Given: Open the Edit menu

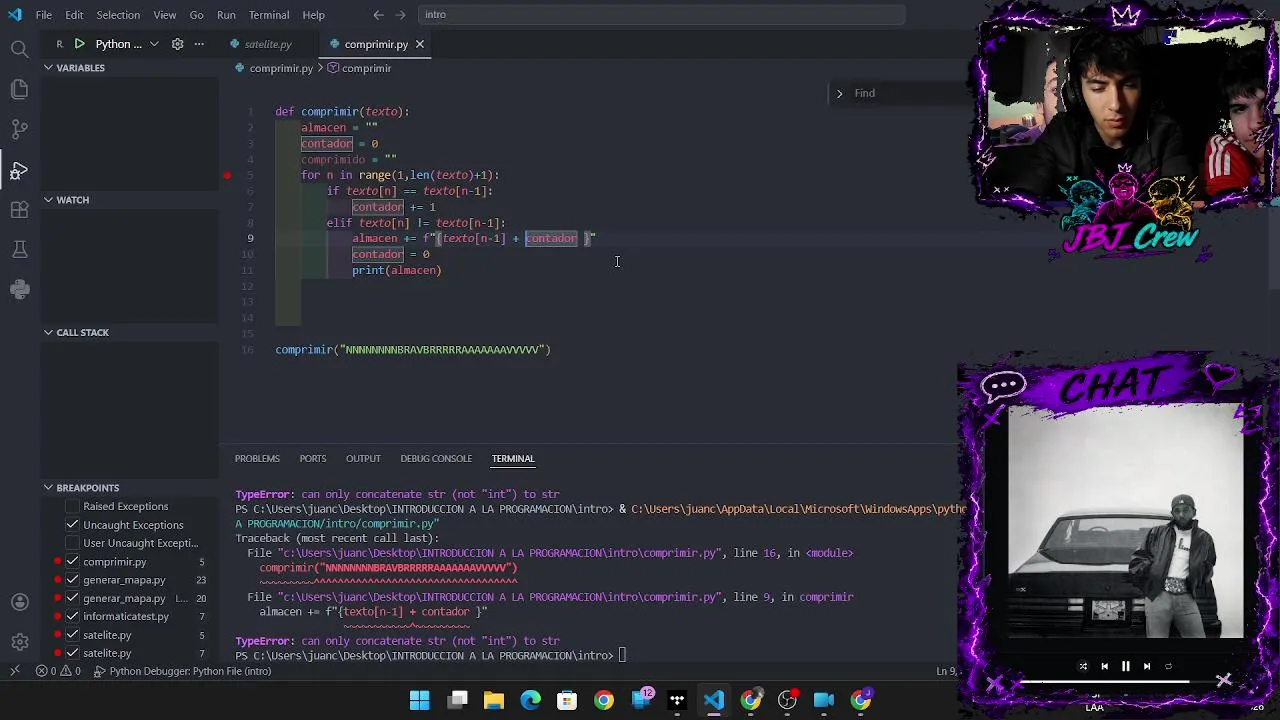Looking at the screenshot, I should click(x=74, y=15).
